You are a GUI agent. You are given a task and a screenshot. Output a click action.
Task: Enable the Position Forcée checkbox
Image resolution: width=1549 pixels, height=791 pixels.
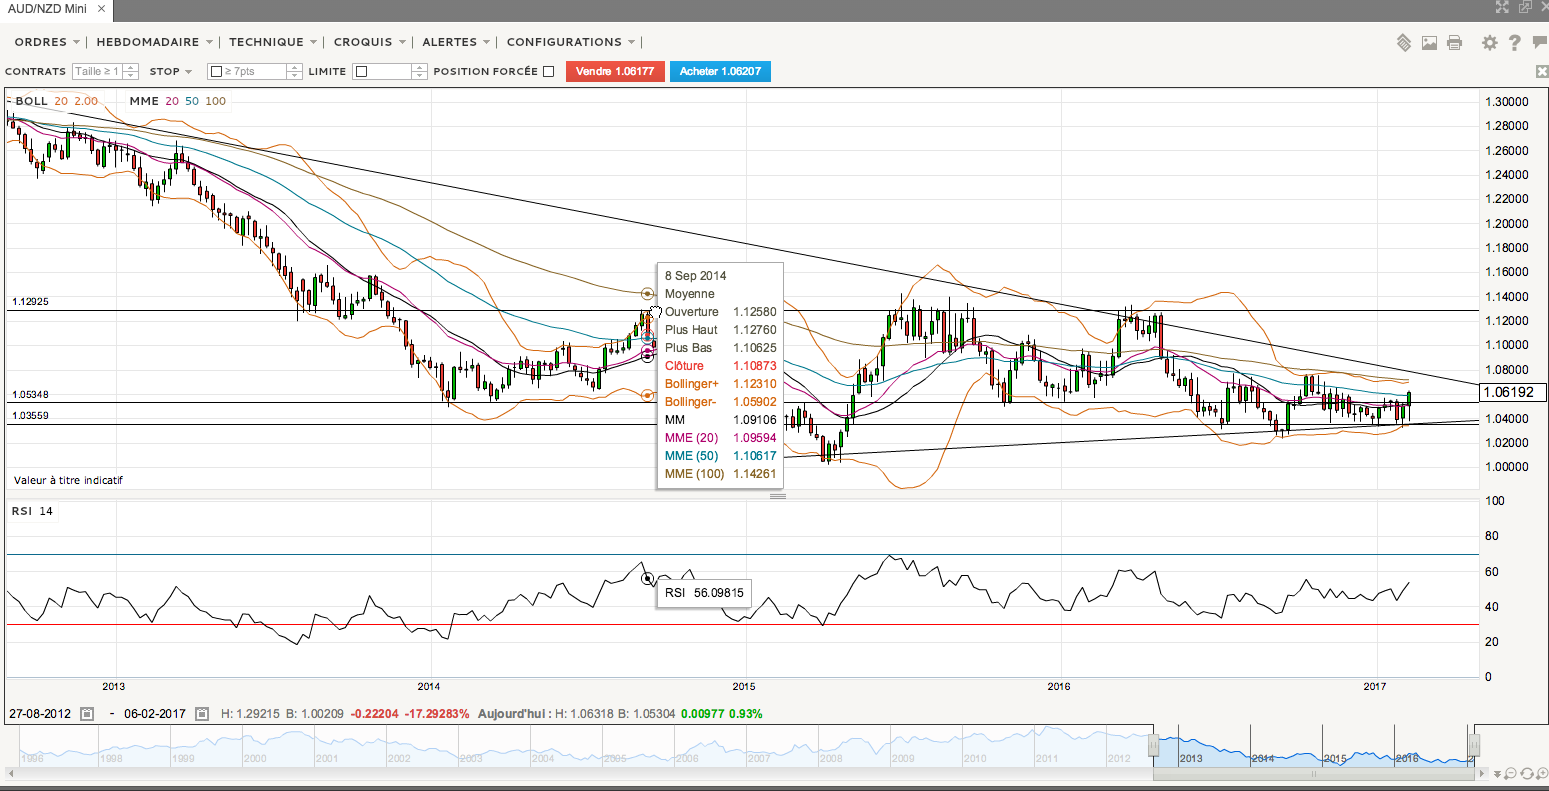[x=548, y=71]
